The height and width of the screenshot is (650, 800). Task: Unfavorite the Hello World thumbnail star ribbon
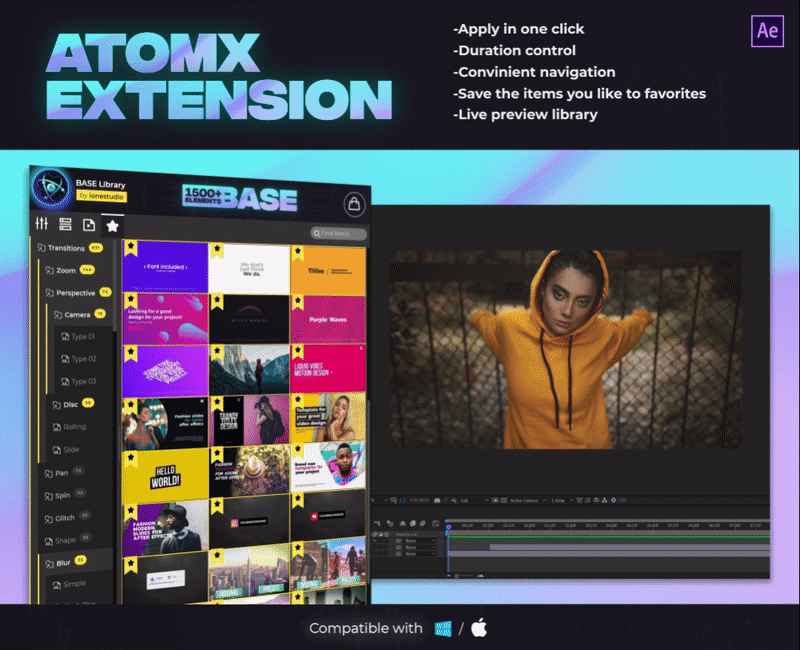click(130, 456)
